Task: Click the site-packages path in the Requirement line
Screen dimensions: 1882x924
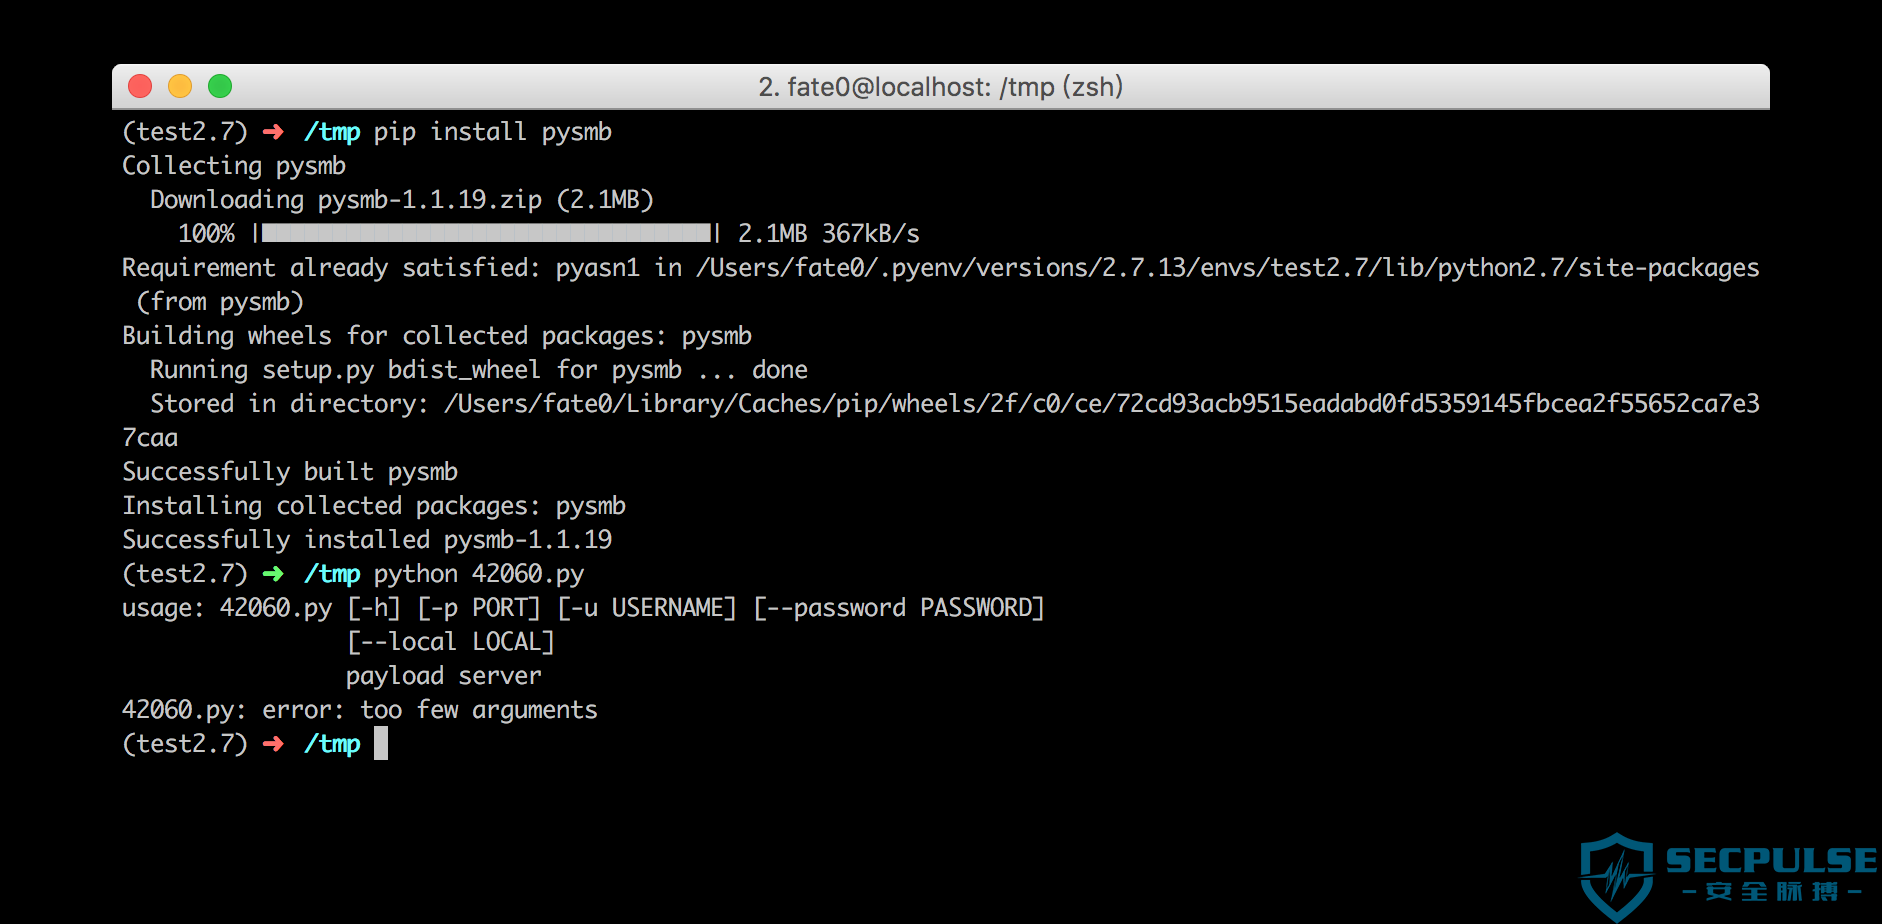Action: tap(1227, 268)
